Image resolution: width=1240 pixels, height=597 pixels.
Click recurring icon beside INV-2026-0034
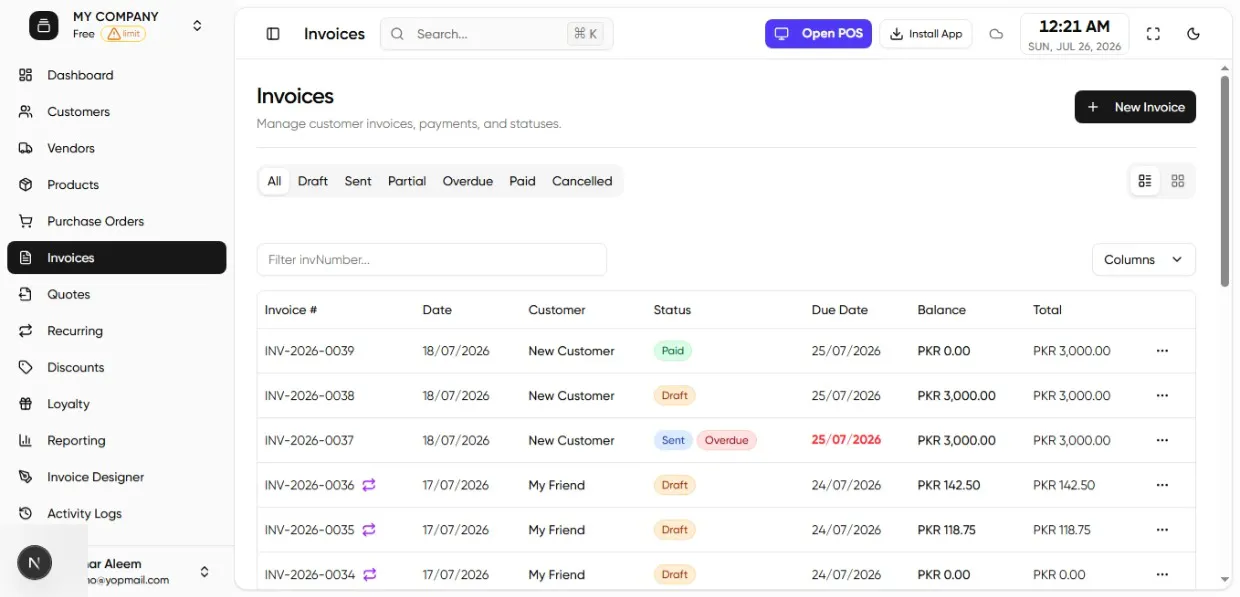369,575
